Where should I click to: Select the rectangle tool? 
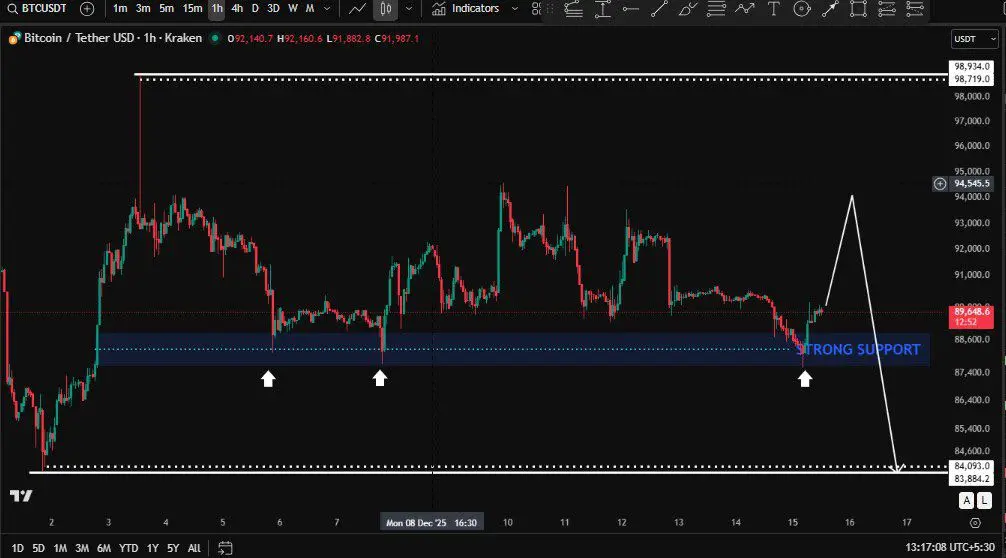(x=858, y=9)
